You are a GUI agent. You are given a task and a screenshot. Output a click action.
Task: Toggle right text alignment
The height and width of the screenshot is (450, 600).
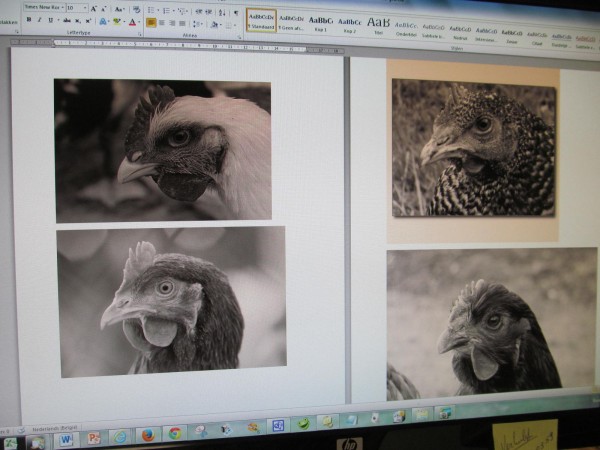(172, 23)
